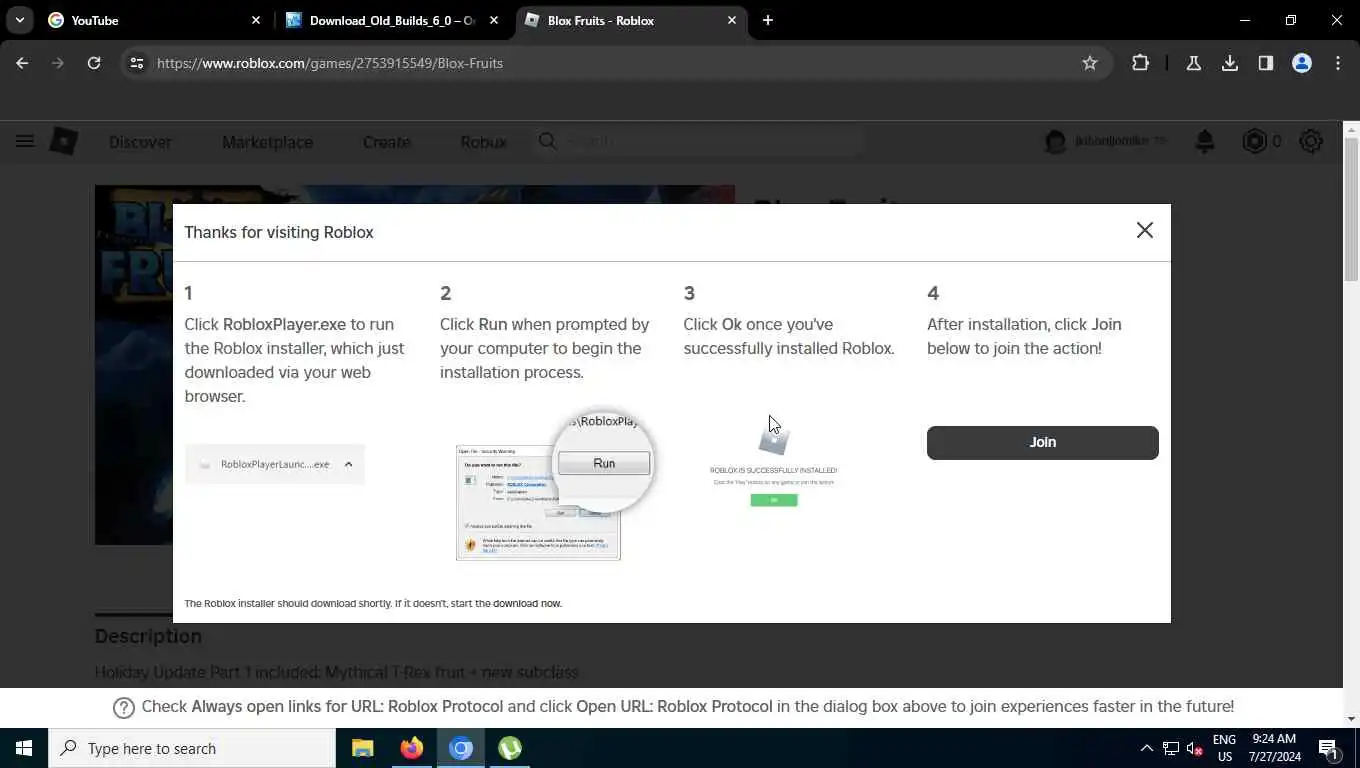The width and height of the screenshot is (1360, 768).
Task: Click the Chrome taskbar icon
Action: click(x=460, y=748)
